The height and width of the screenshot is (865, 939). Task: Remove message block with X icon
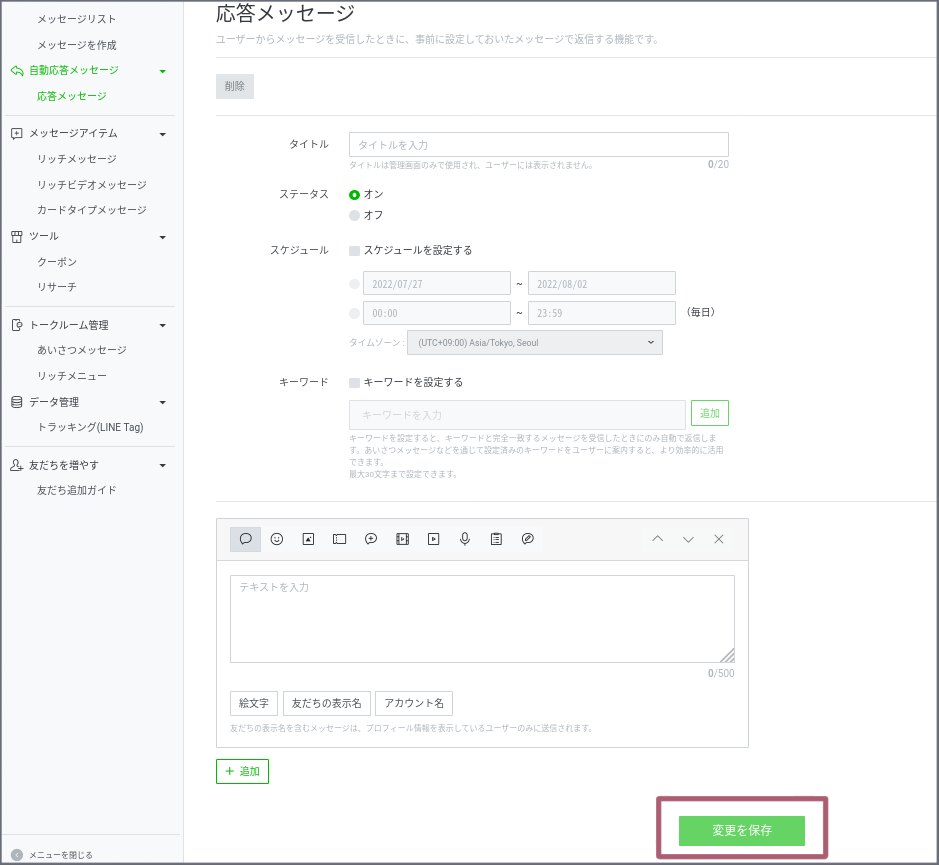coord(719,539)
